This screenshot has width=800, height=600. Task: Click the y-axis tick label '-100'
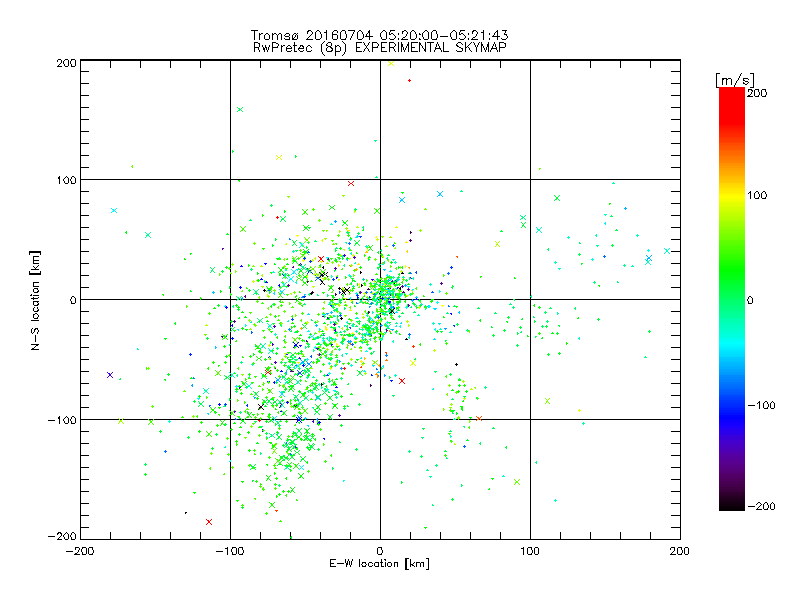(x=62, y=420)
